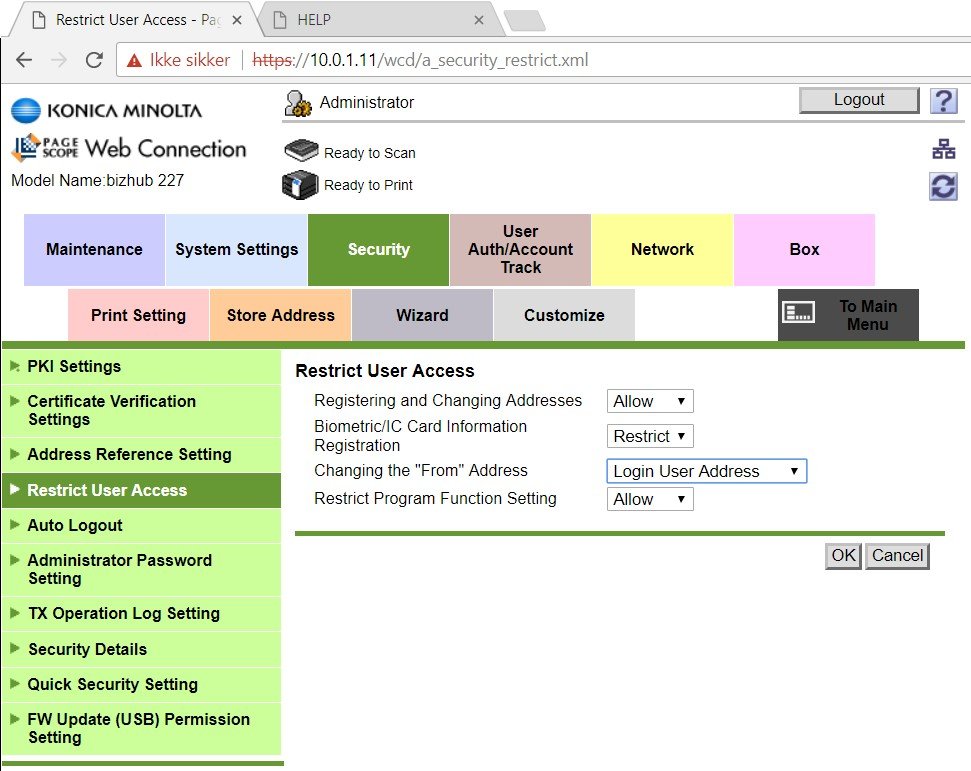
Task: Open Restrict Program Function Setting dropdown
Action: point(649,499)
